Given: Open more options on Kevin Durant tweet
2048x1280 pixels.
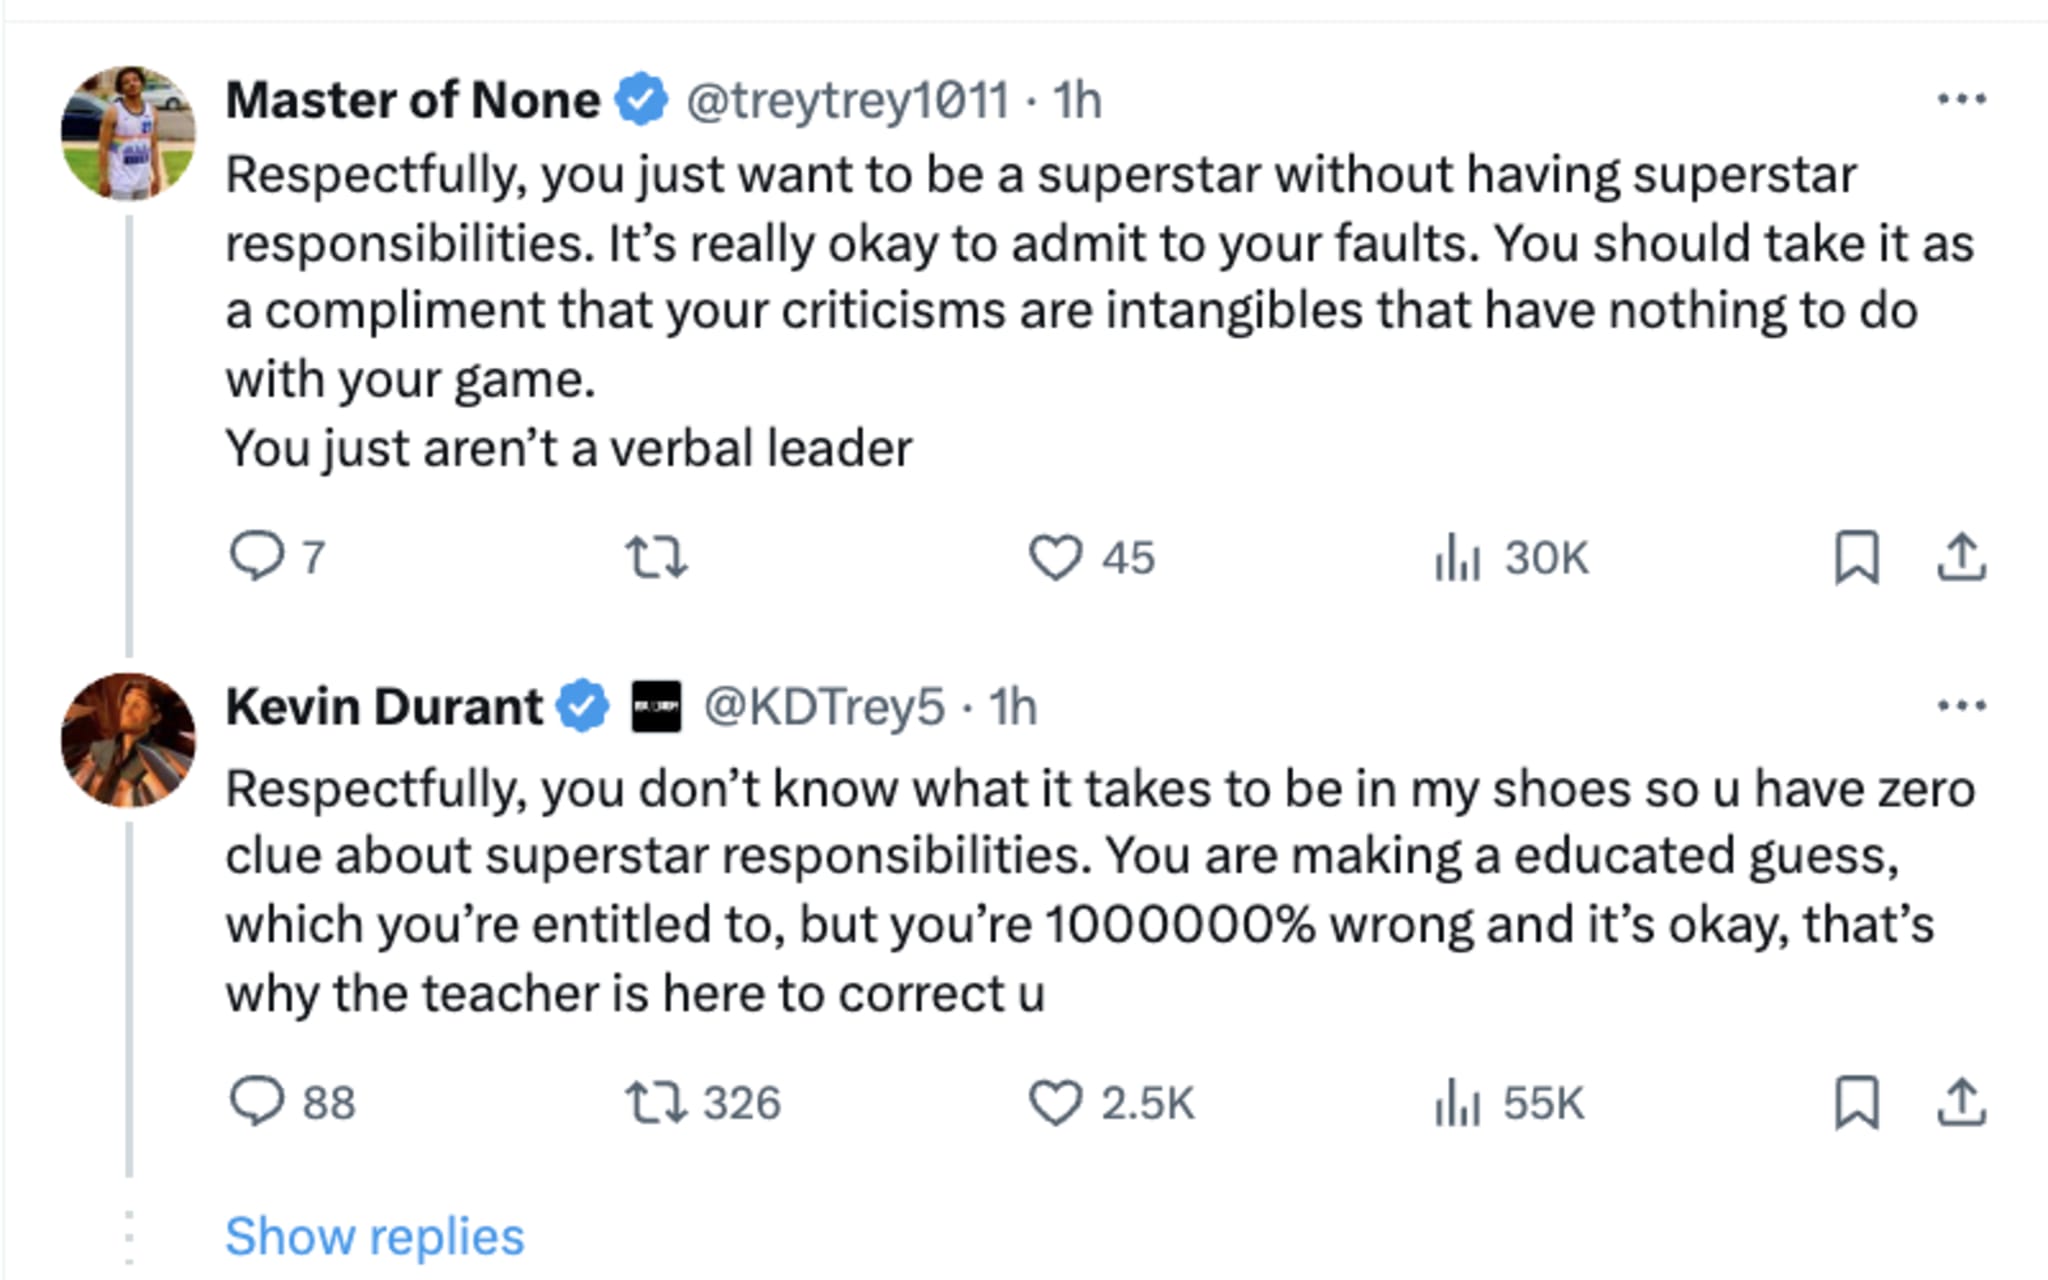Looking at the screenshot, I should 1961,706.
